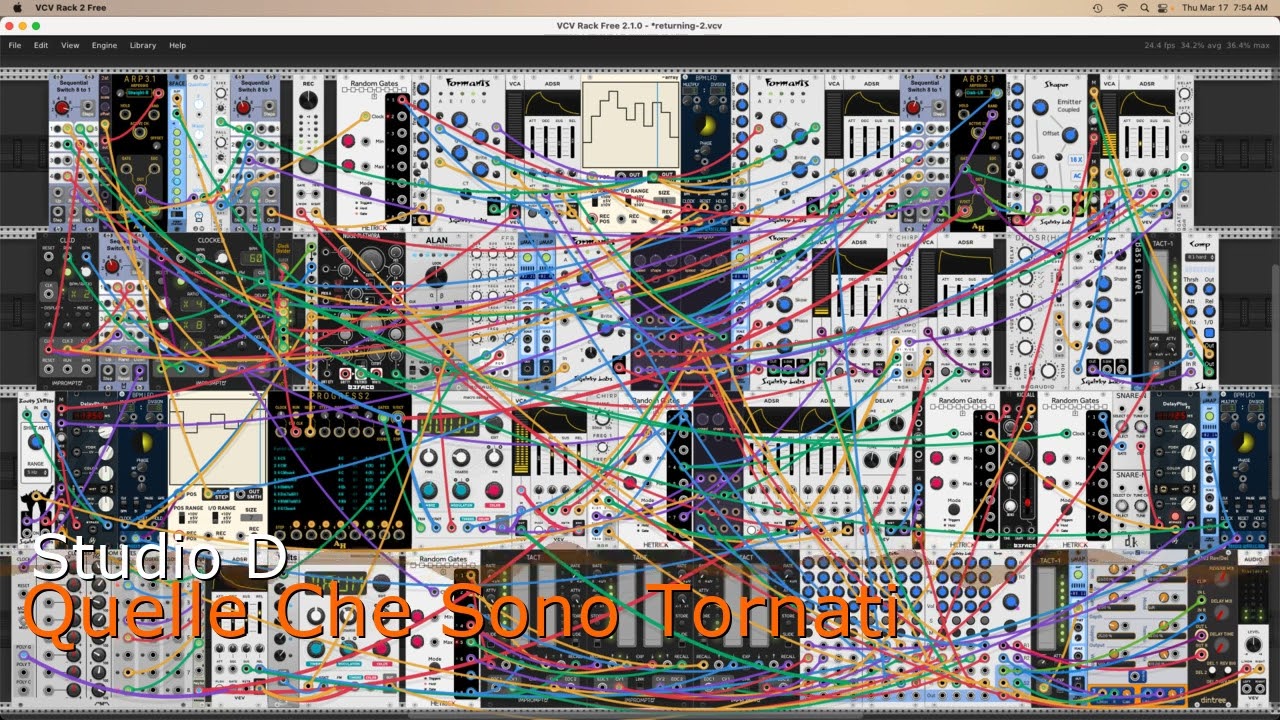Open the File menu
Viewport: 1280px width, 720px height.
coord(15,45)
